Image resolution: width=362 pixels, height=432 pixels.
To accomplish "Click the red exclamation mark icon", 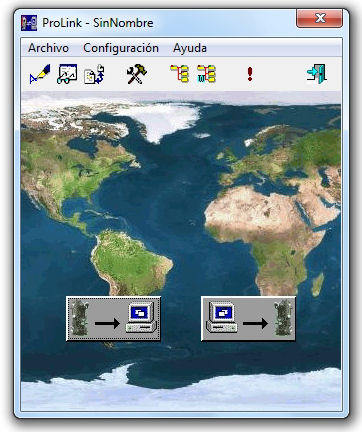I will 250,74.
